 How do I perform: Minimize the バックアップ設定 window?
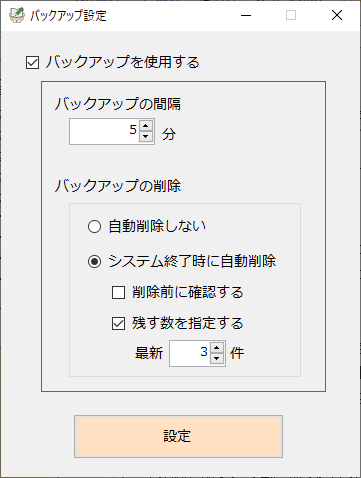point(246,15)
